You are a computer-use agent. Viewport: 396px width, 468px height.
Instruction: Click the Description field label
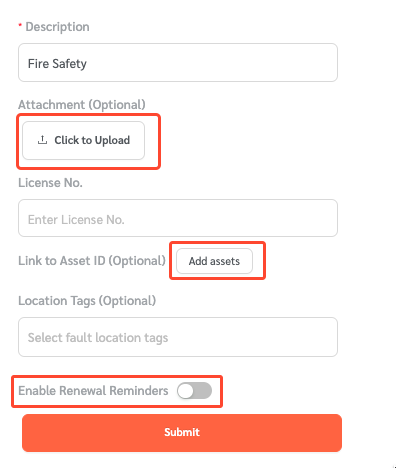pos(57,27)
